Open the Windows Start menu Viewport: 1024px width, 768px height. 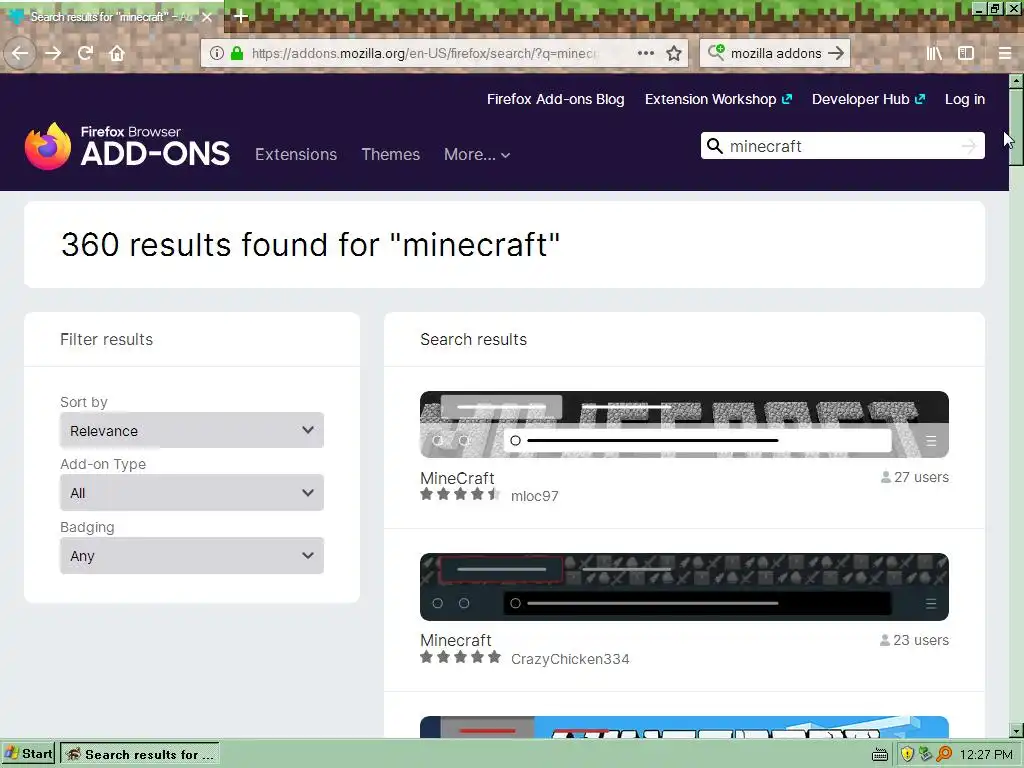(x=28, y=754)
